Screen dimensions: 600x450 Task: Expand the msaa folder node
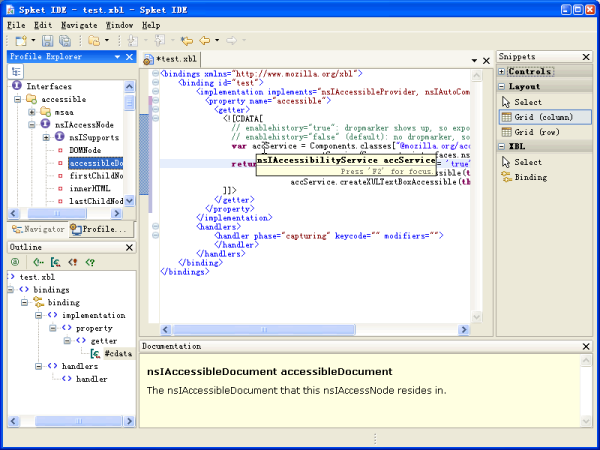point(32,112)
